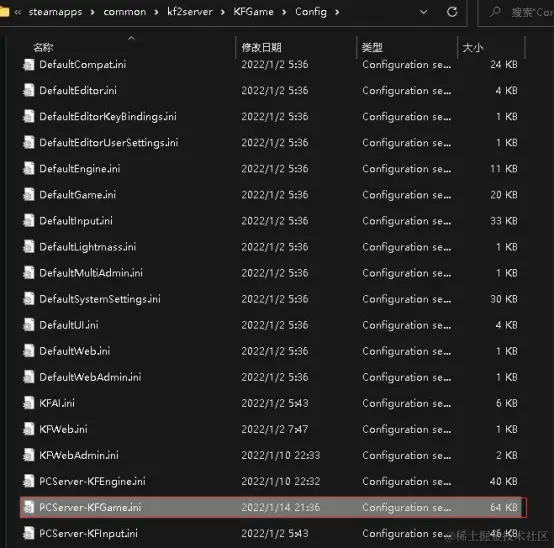The image size is (554, 548).
Task: Open the address bar history dropdown arrow
Action: point(423,12)
